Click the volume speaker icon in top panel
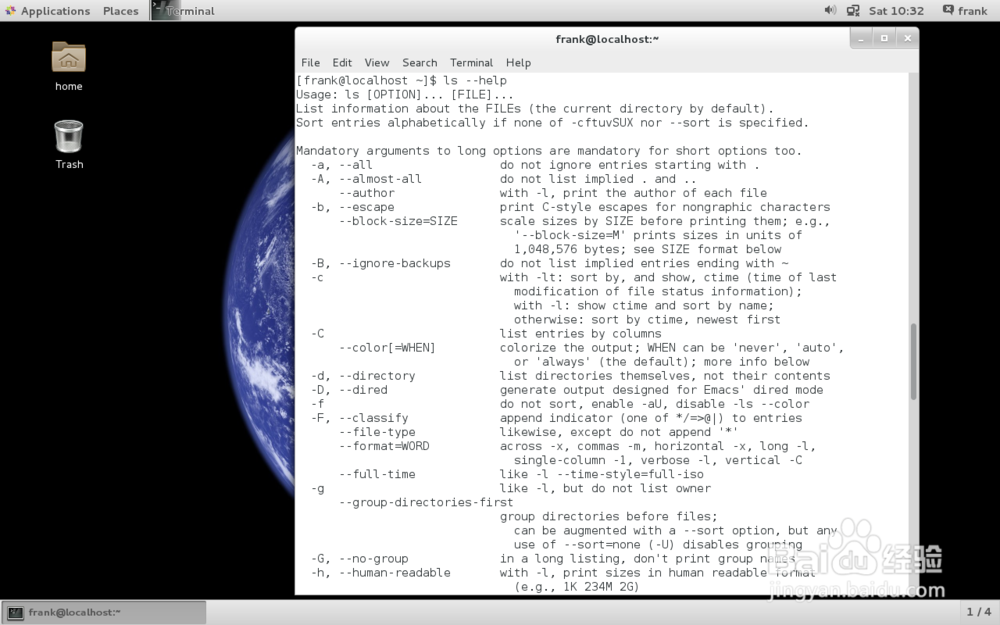 click(830, 10)
